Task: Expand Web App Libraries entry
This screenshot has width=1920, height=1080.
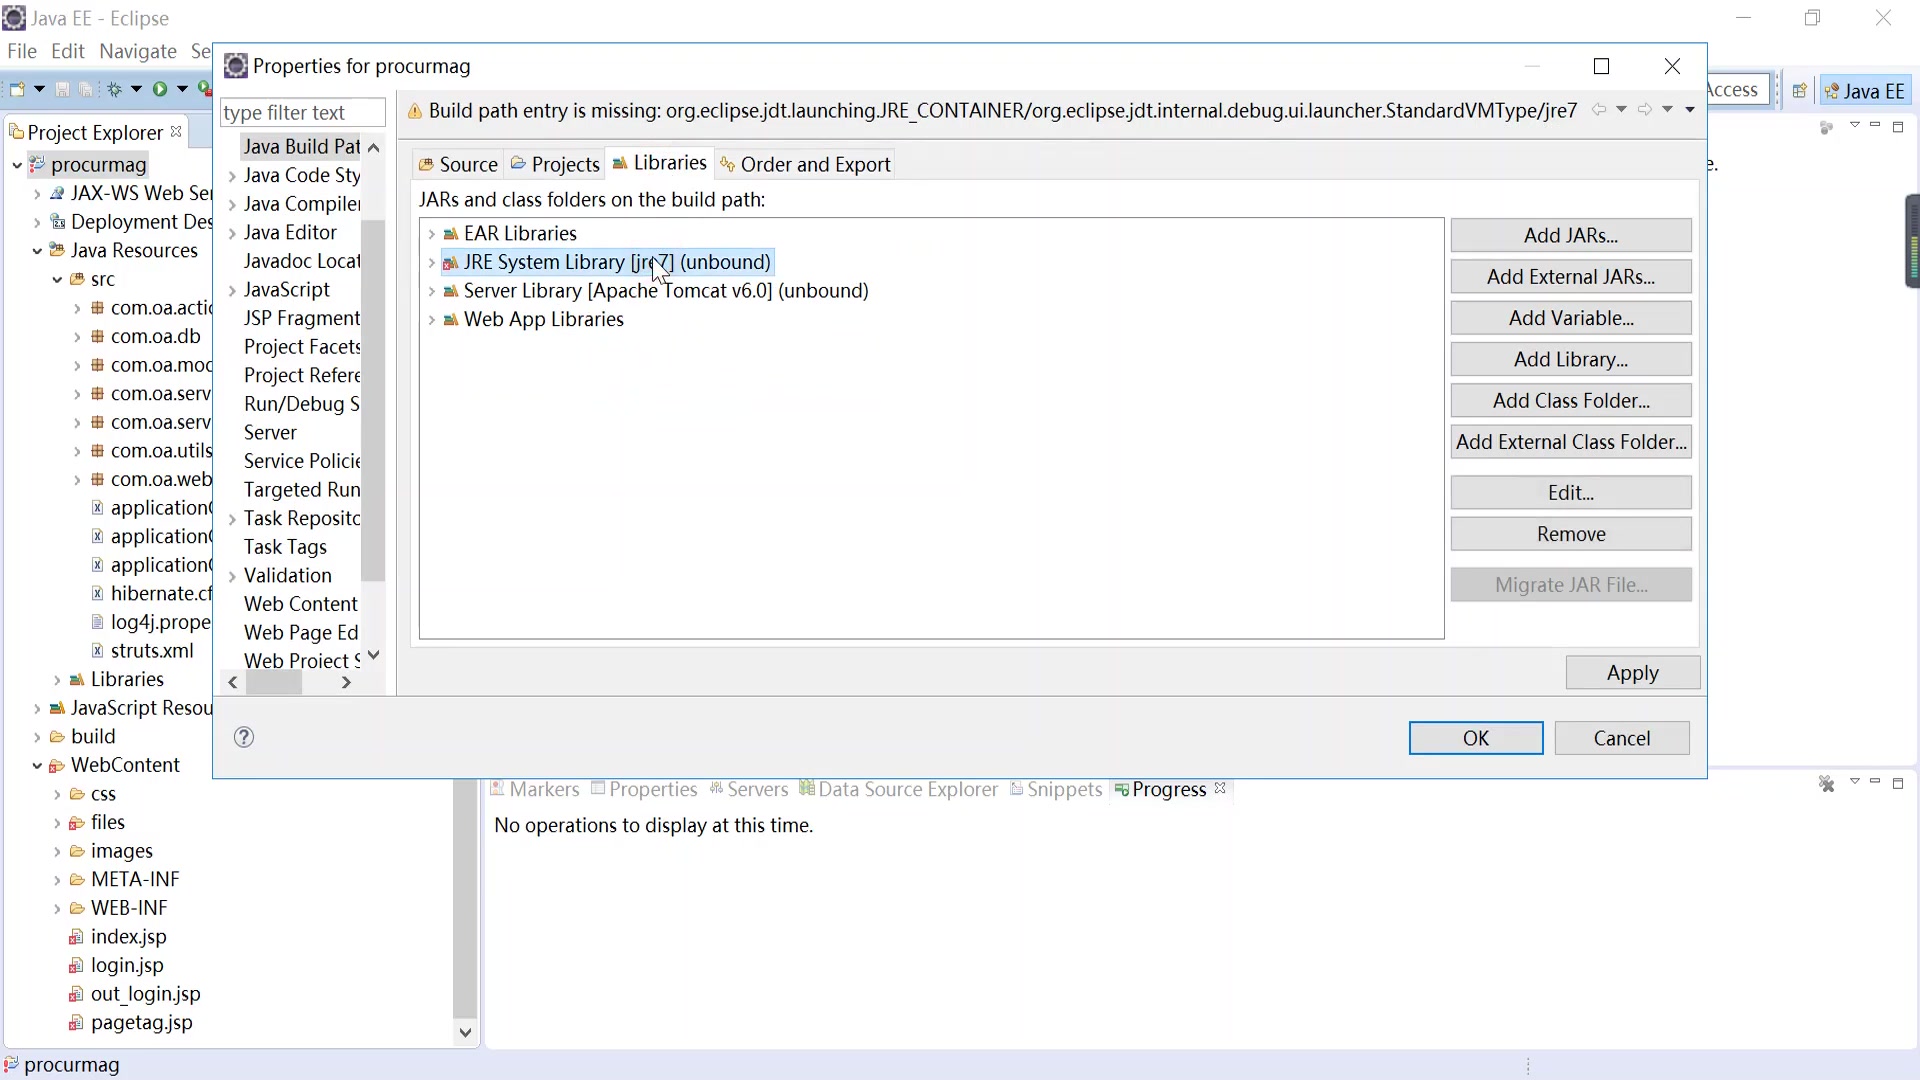Action: click(431, 320)
